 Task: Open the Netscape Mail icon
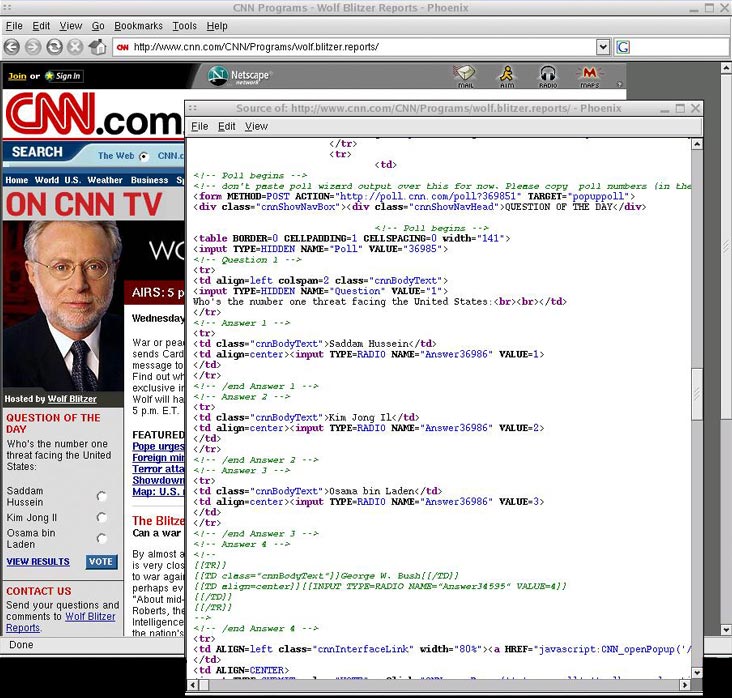(465, 77)
